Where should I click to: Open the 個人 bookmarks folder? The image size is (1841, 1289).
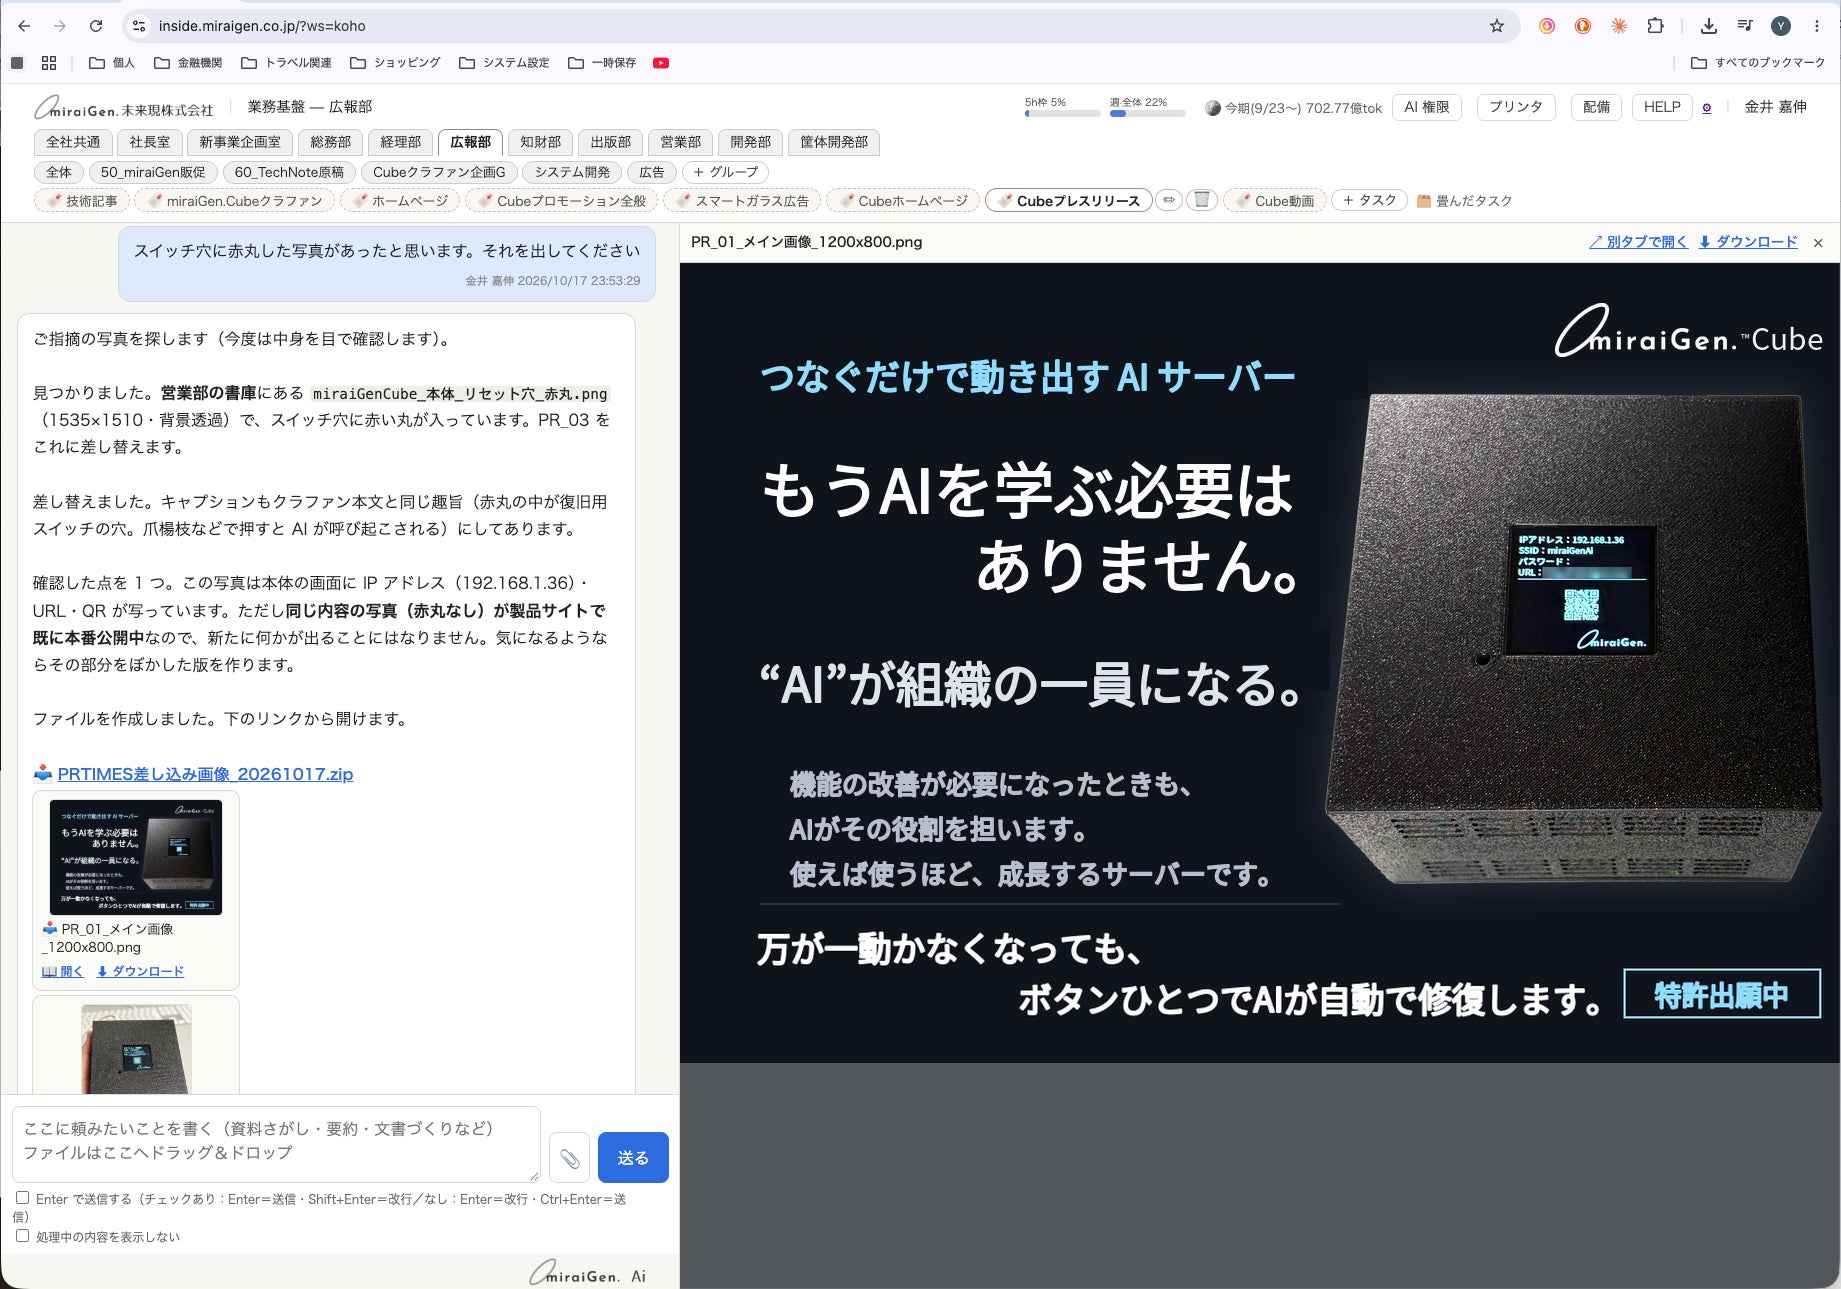pyautogui.click(x=111, y=63)
